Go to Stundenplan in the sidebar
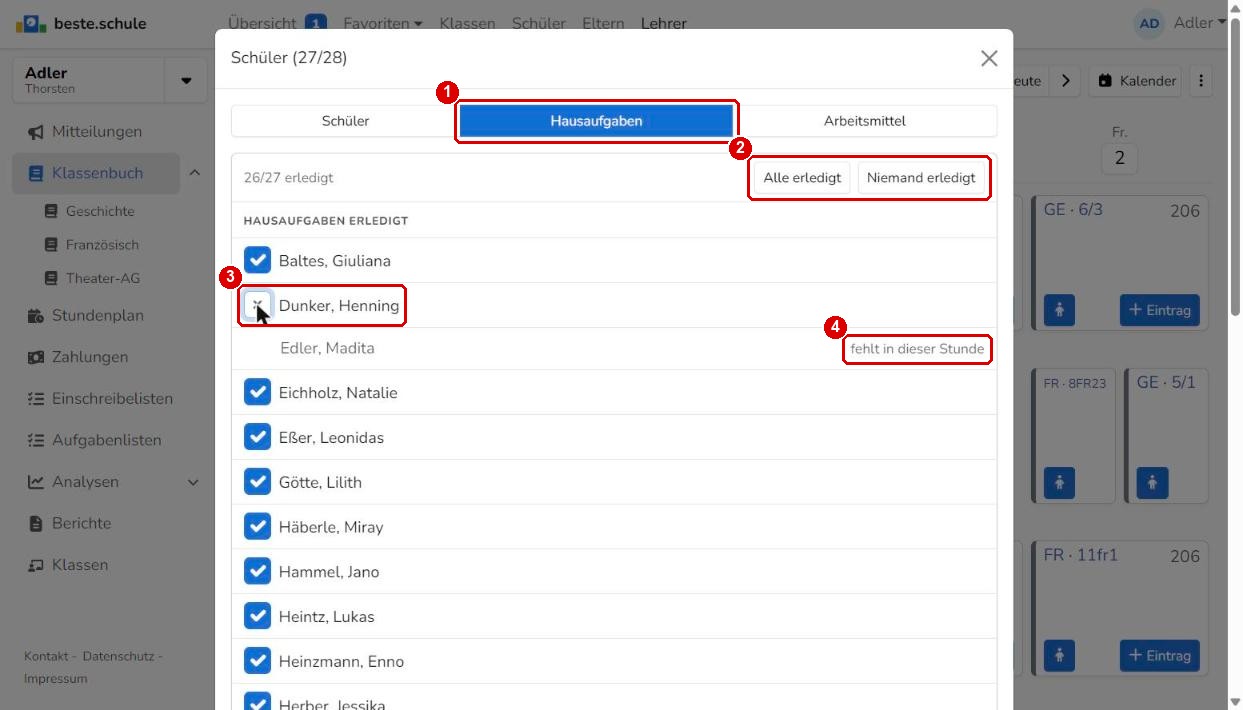This screenshot has width=1243, height=710. tap(98, 316)
